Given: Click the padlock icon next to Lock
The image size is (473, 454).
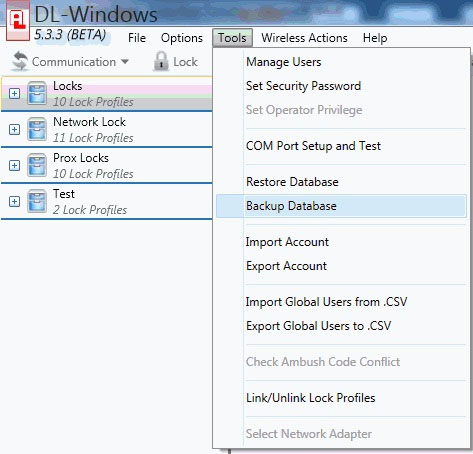Looking at the screenshot, I should [x=161, y=61].
